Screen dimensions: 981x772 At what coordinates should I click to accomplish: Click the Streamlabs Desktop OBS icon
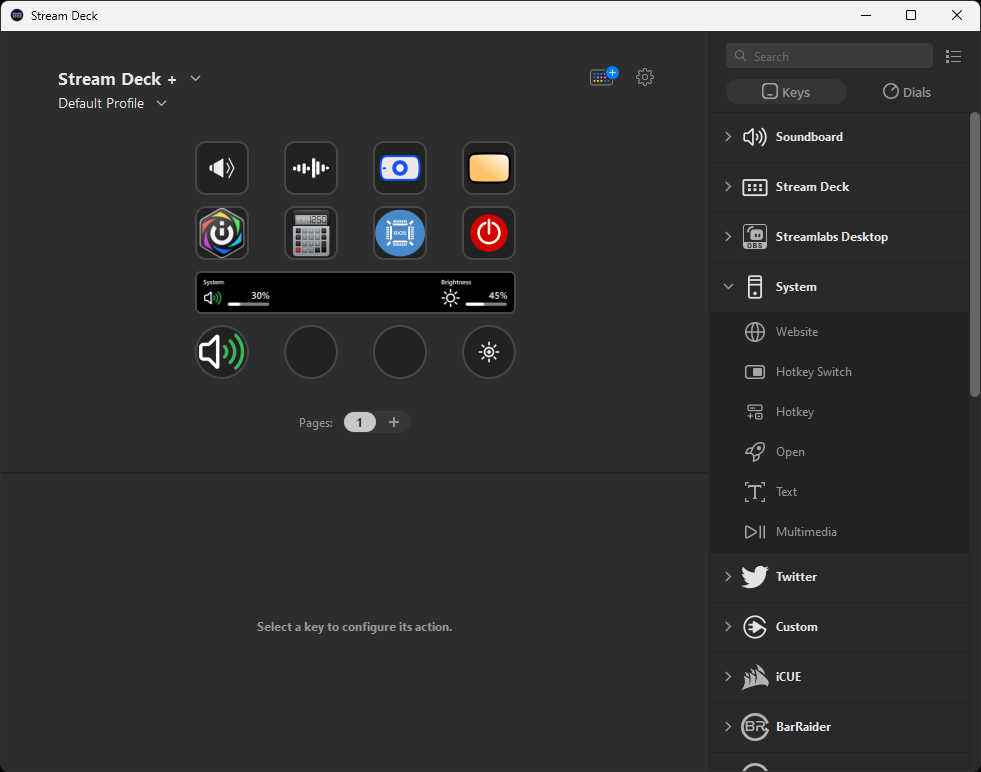coord(755,236)
